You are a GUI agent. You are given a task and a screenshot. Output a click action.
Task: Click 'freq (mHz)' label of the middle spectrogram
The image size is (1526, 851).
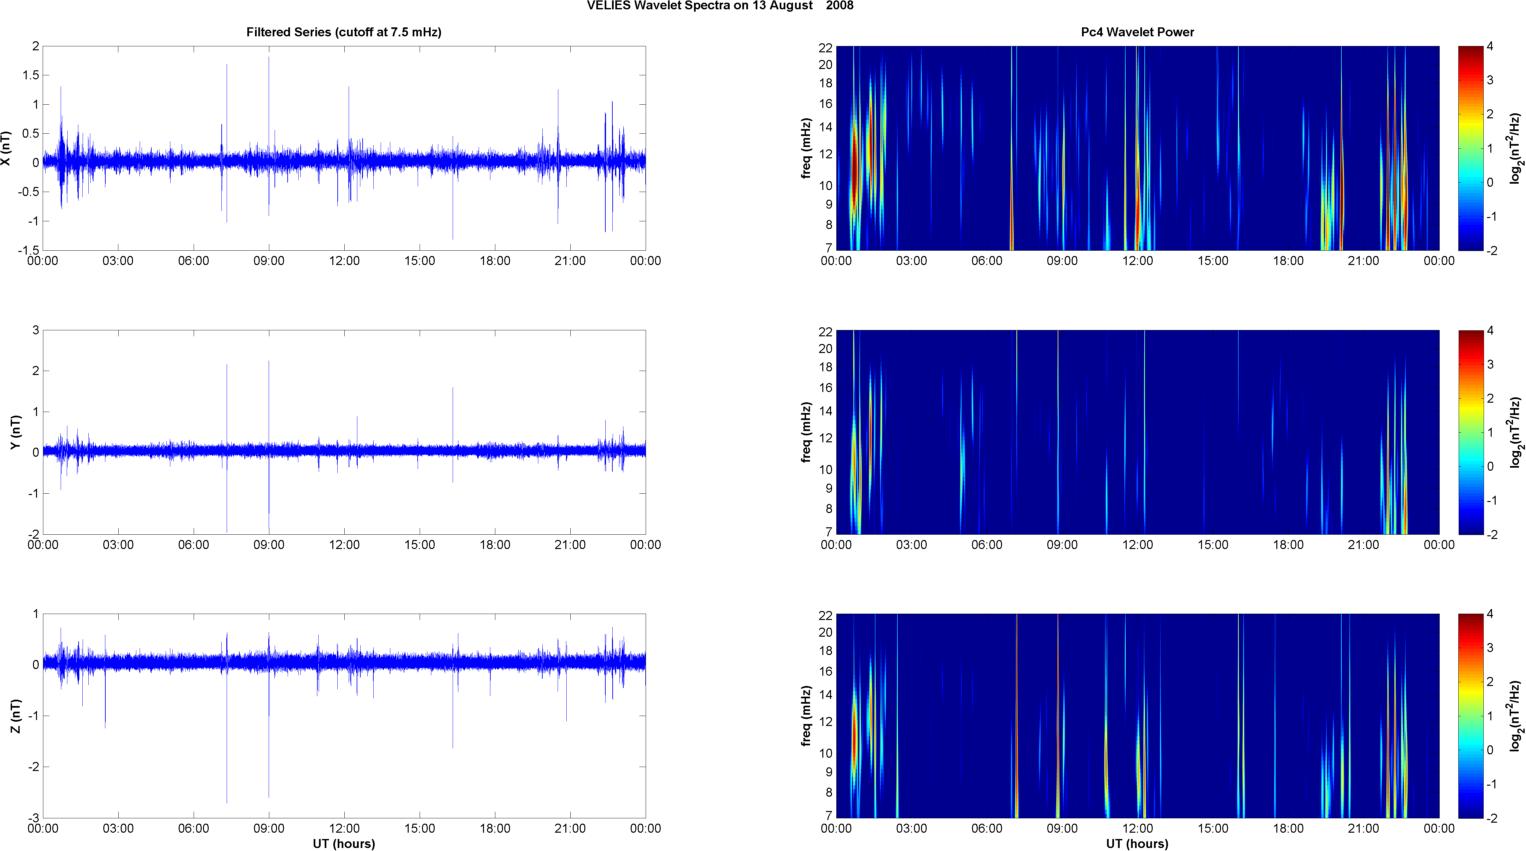(806, 432)
